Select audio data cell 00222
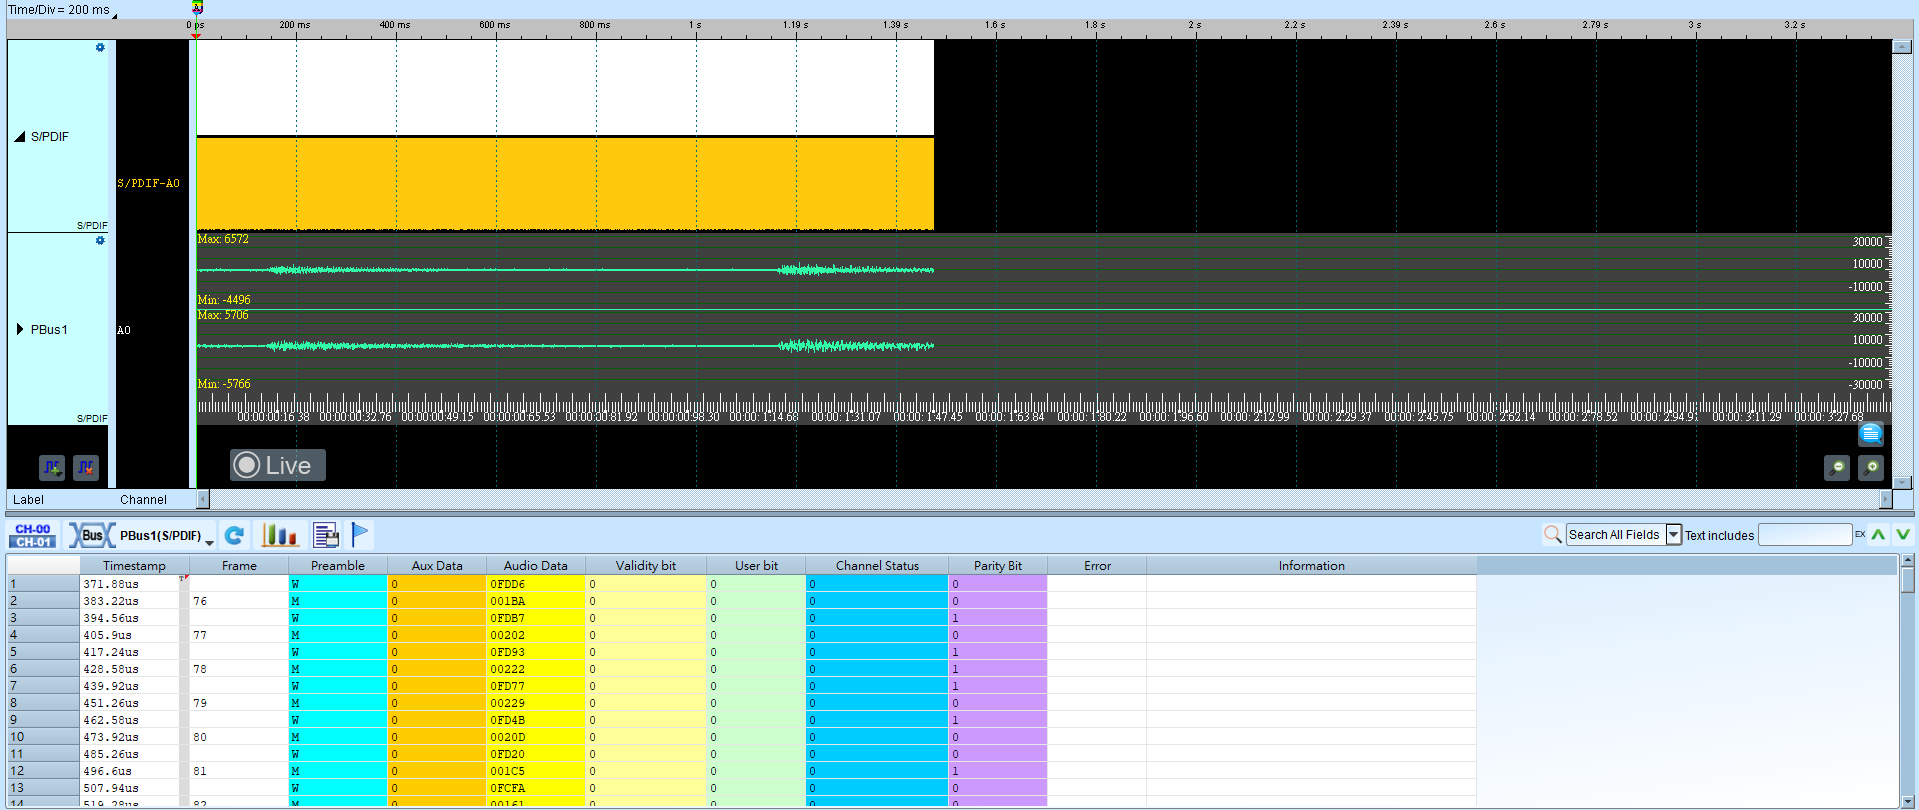This screenshot has width=1919, height=810. [535, 669]
